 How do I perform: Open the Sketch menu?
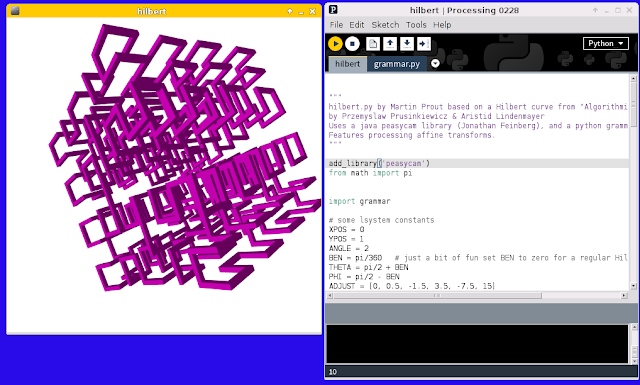(x=385, y=25)
